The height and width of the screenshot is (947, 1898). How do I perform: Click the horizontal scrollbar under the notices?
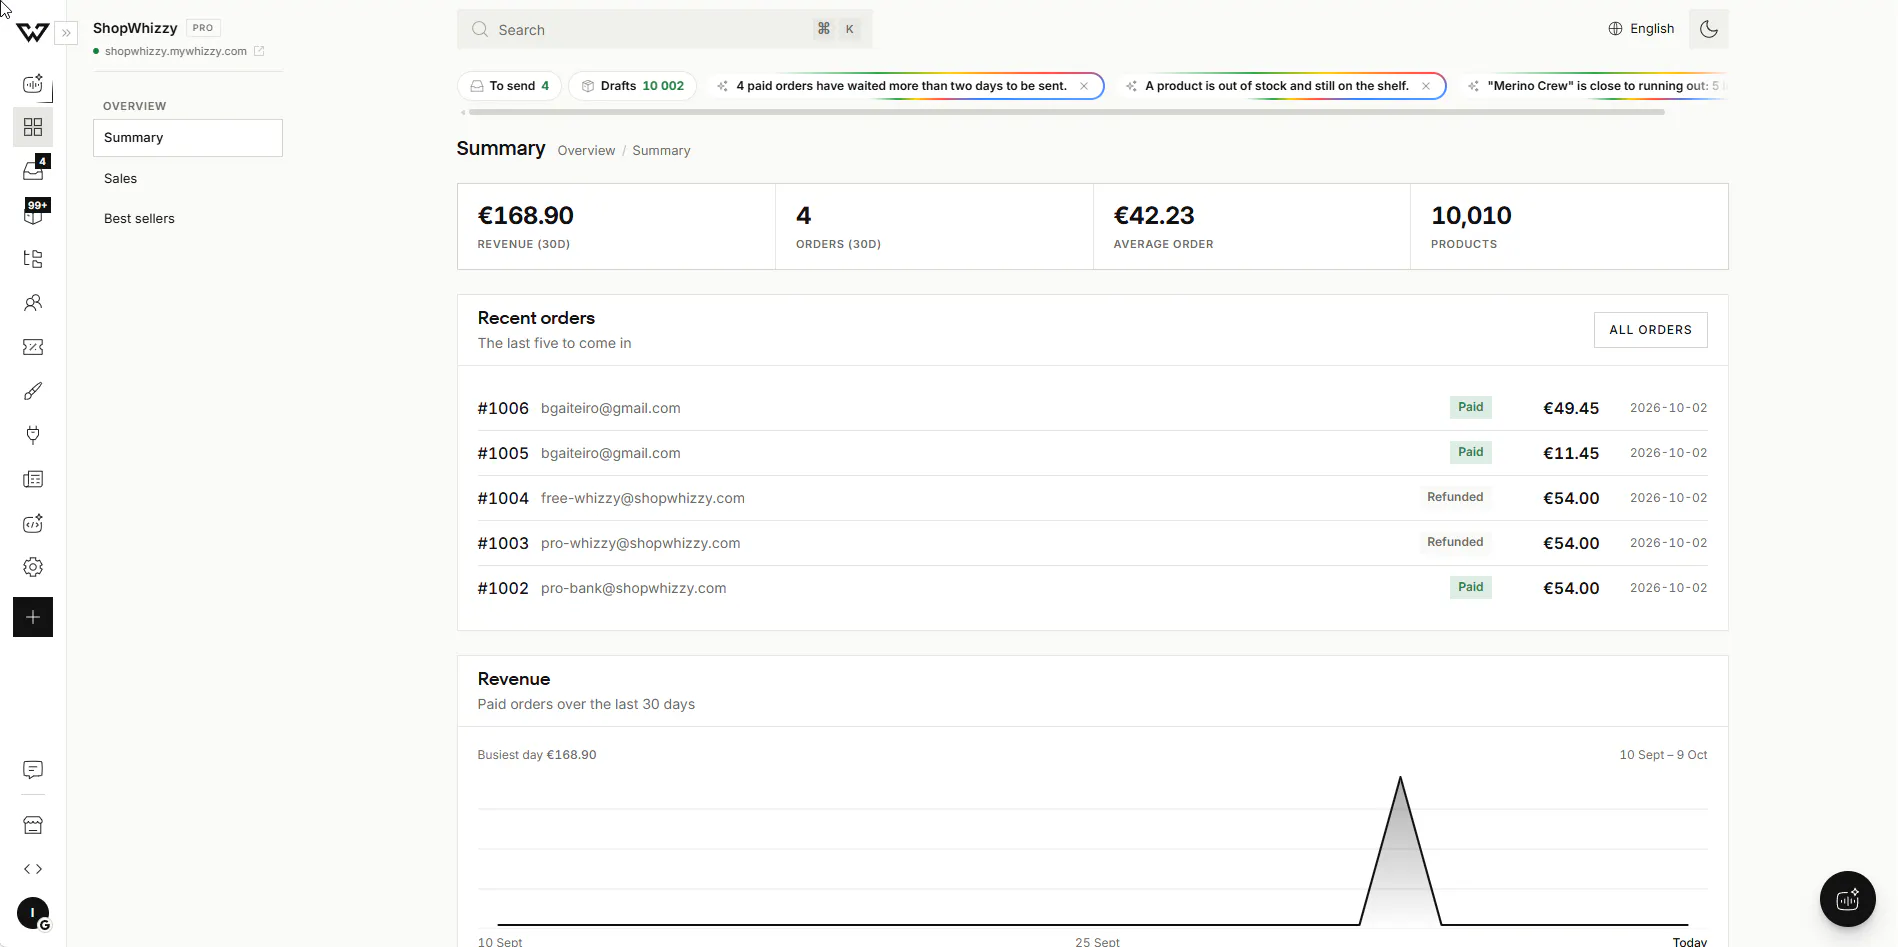(1066, 112)
